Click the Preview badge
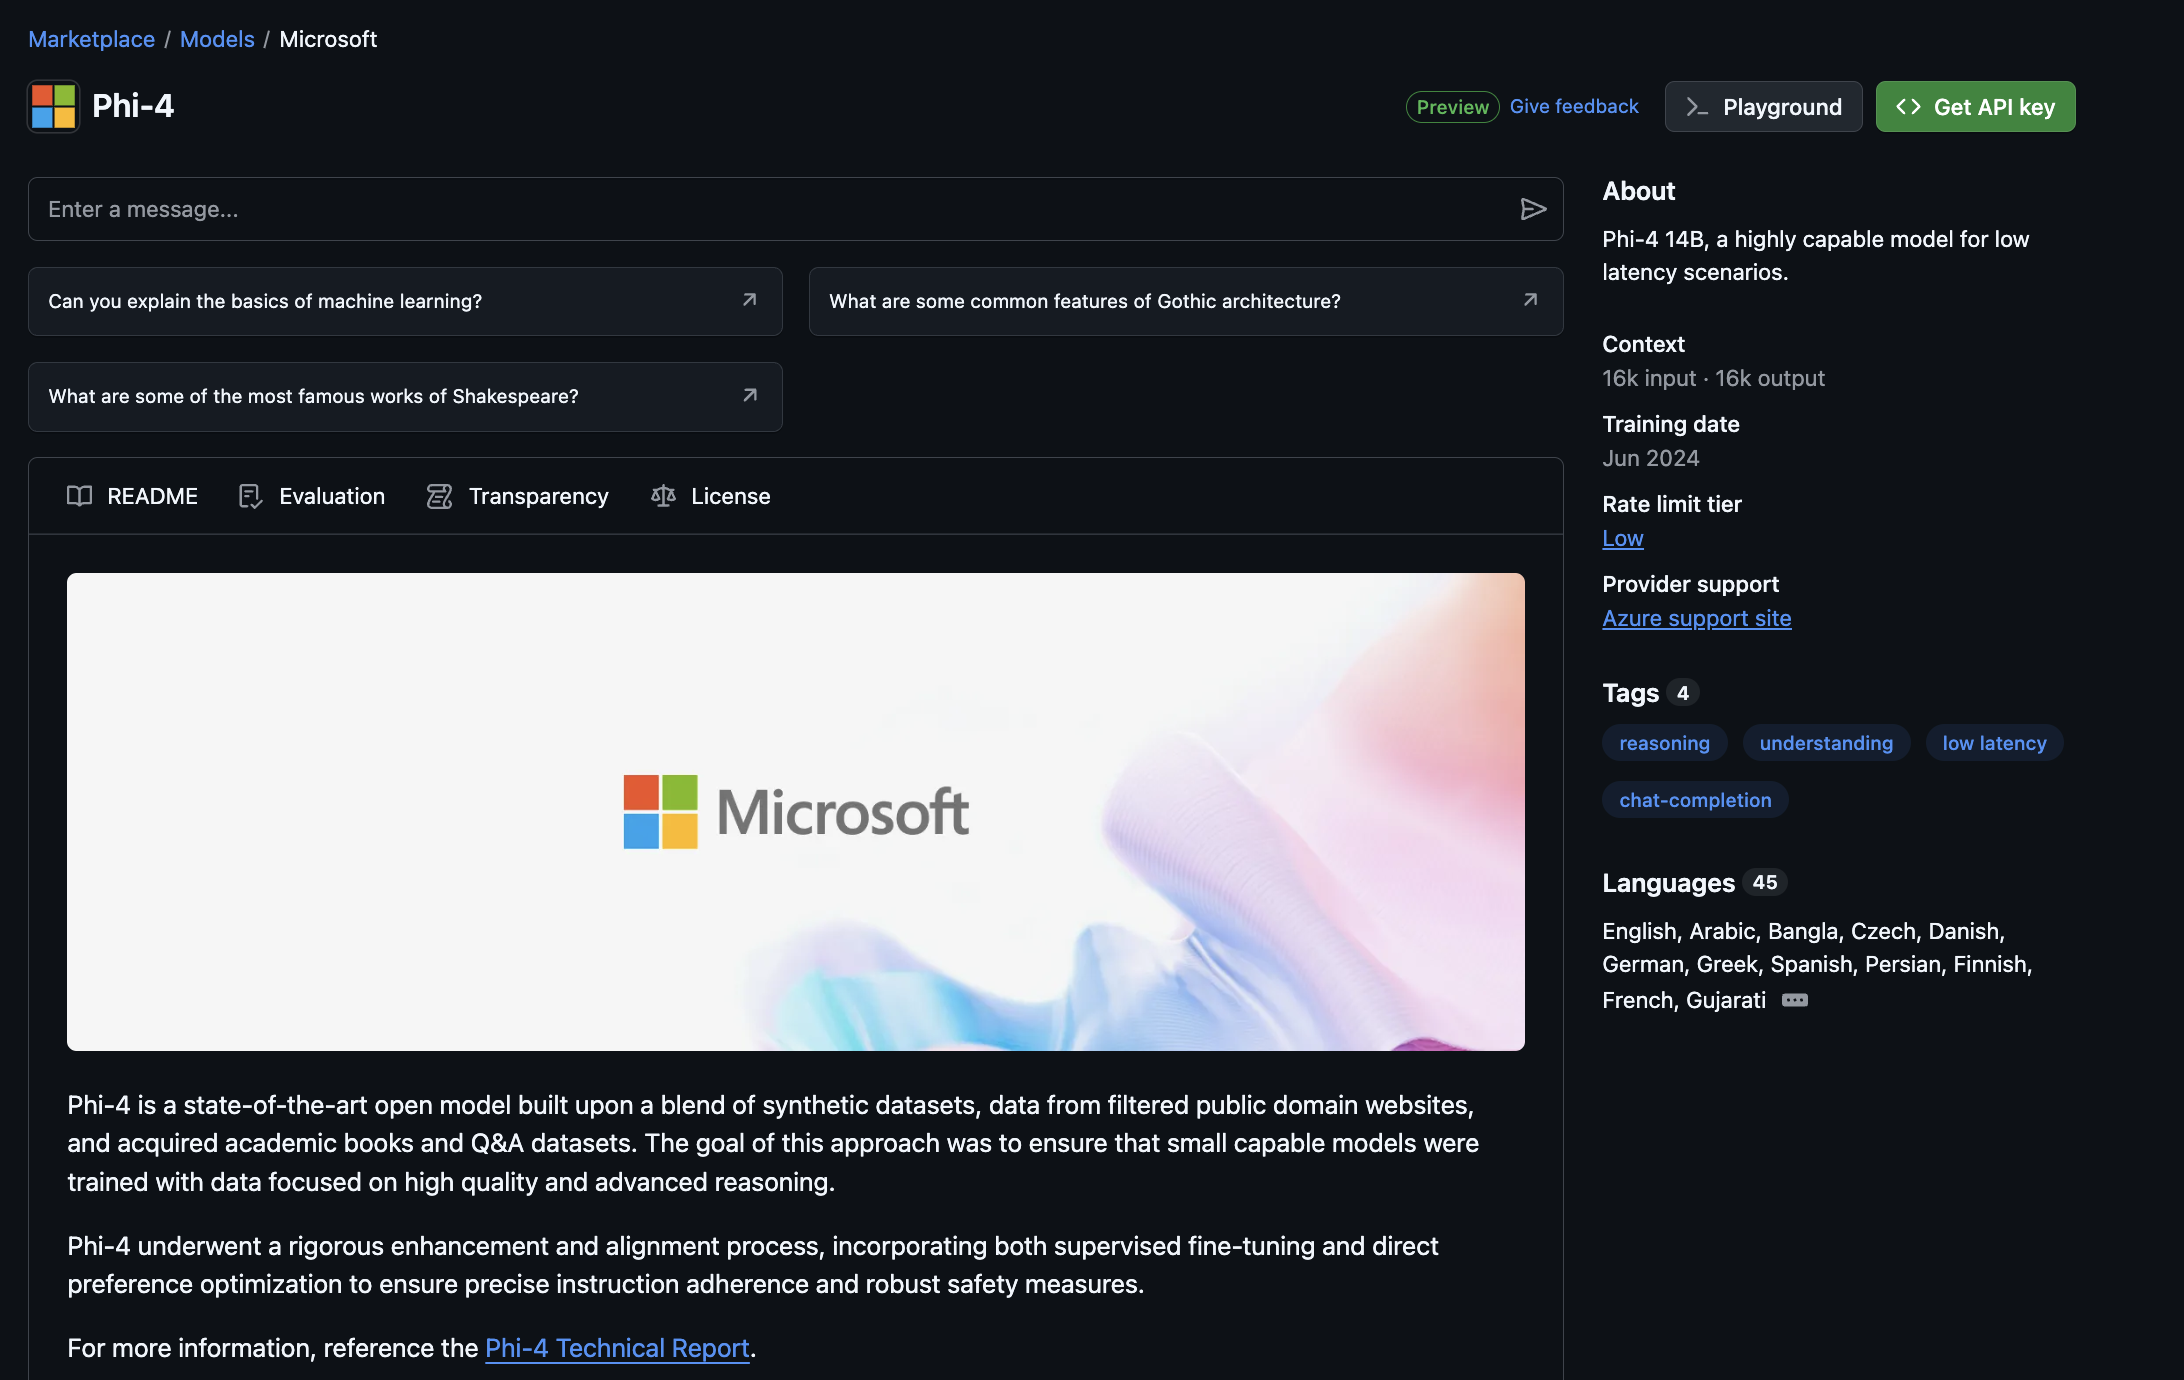Image resolution: width=2184 pixels, height=1380 pixels. (1452, 107)
